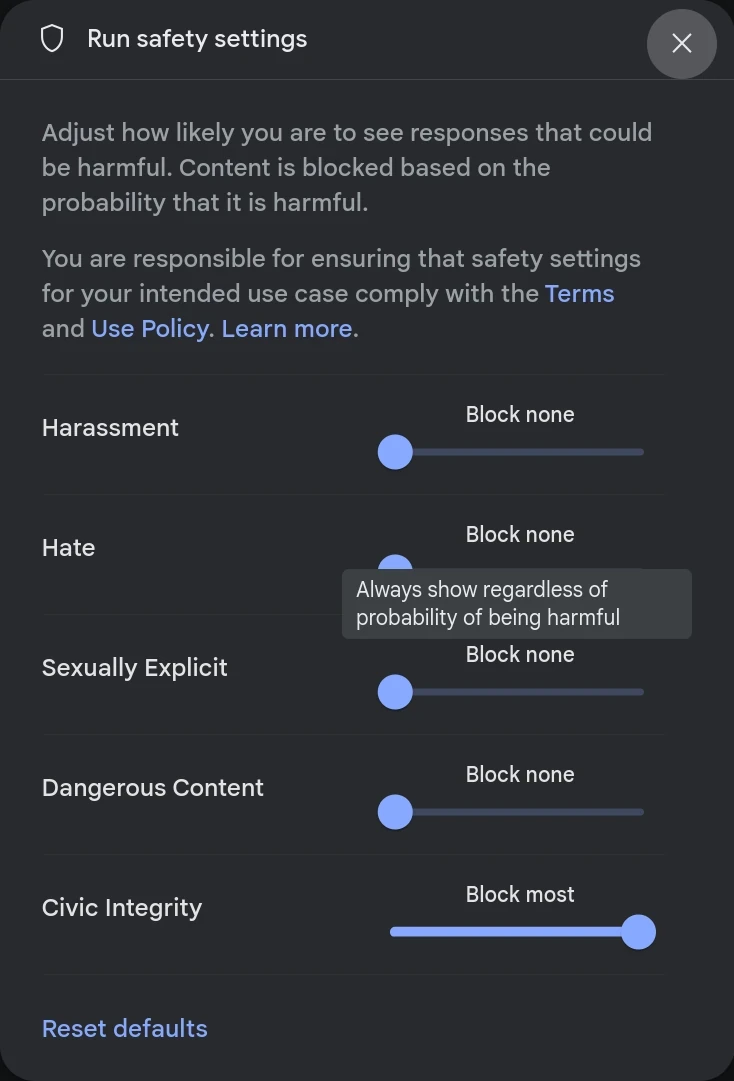Click the Always show regardless tooltip
734x1081 pixels.
click(x=517, y=604)
